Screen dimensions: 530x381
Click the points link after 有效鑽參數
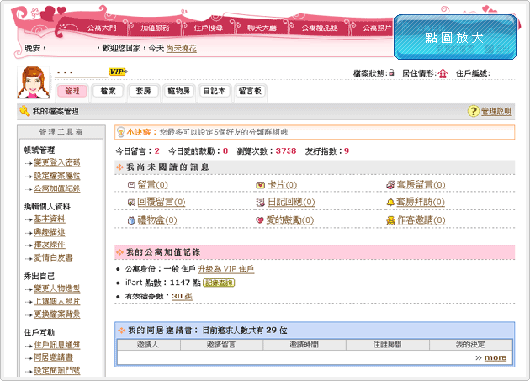[182, 296]
